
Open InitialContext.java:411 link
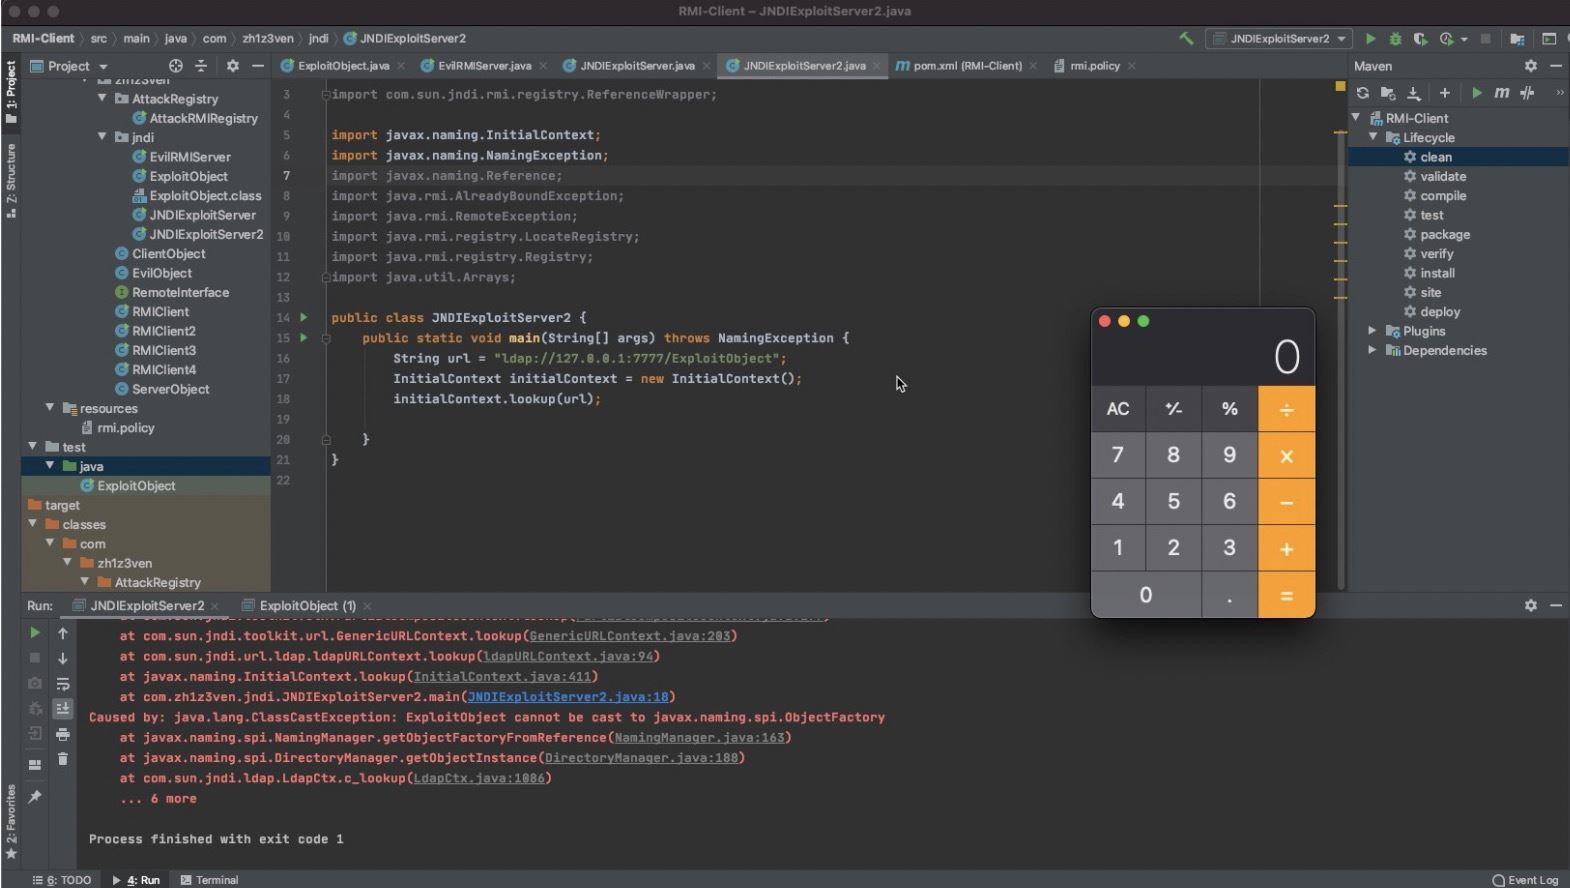click(502, 677)
